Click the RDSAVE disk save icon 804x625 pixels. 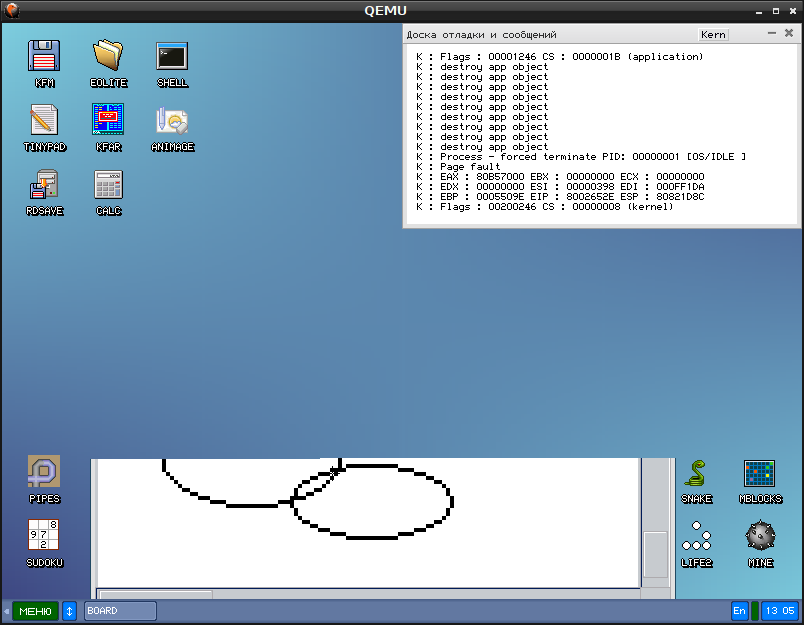click(x=44, y=185)
